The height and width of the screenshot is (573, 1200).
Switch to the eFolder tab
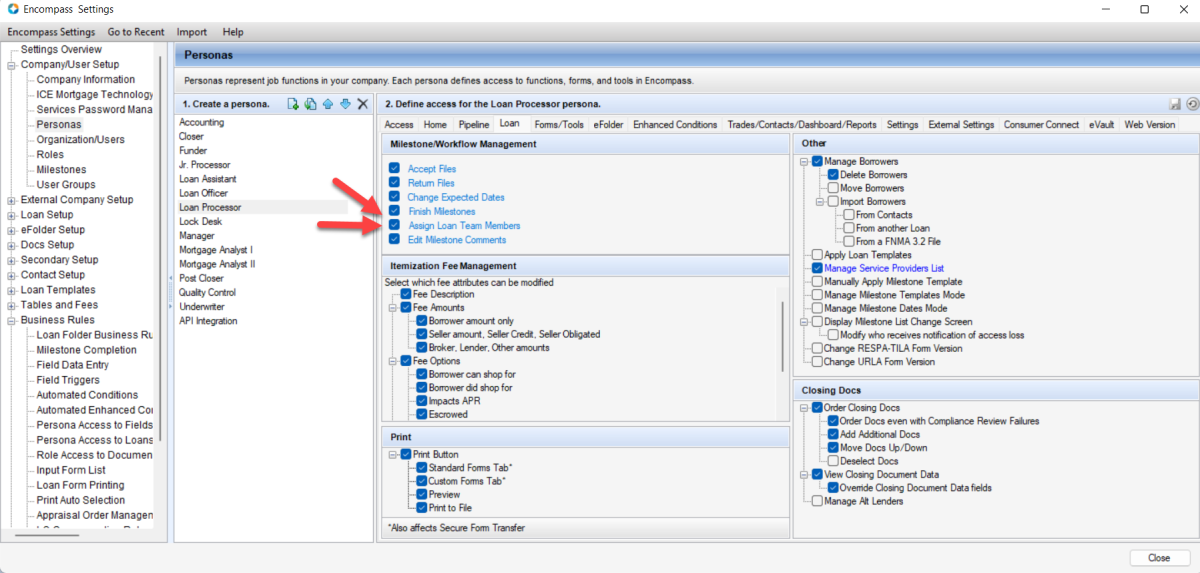pyautogui.click(x=608, y=125)
